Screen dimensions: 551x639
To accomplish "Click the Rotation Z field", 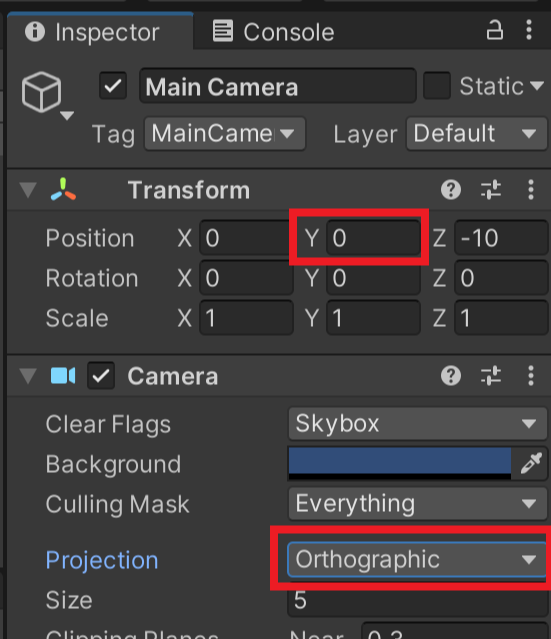I will tap(501, 278).
